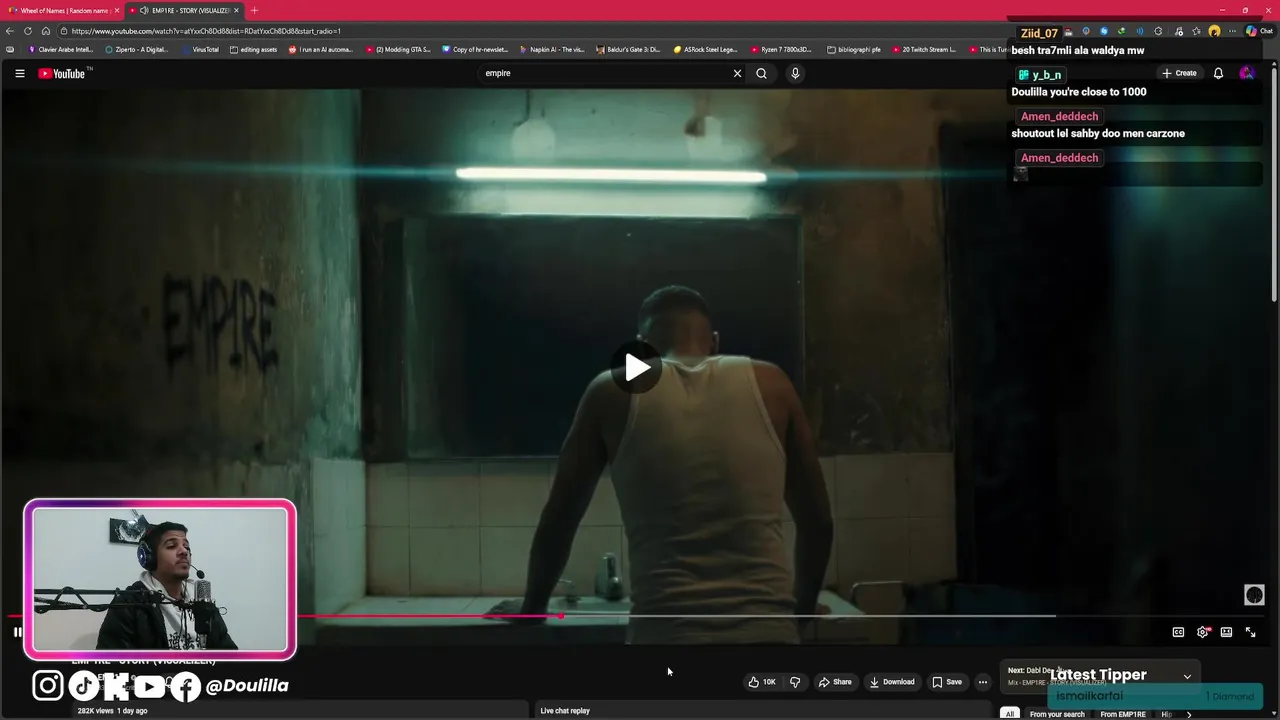Open the YouTube hamburger guide menu
This screenshot has height=720, width=1280.
19,73
